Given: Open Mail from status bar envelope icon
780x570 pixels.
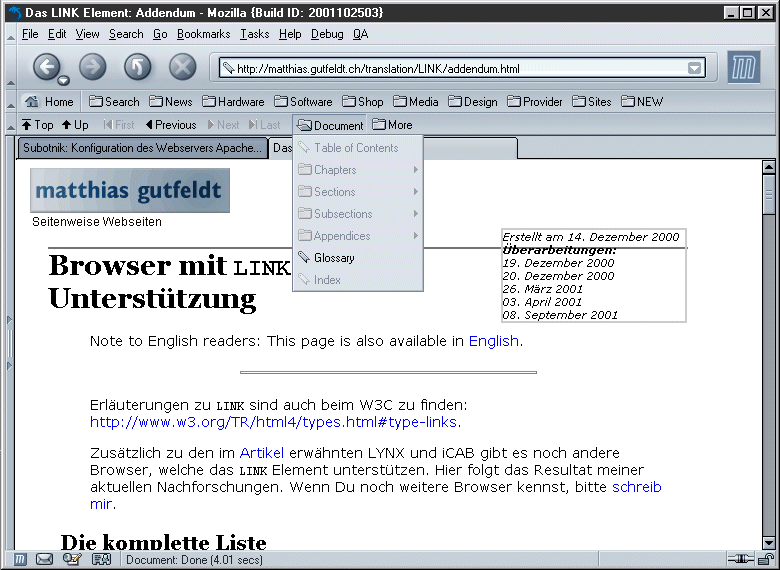Looking at the screenshot, I should 45,560.
